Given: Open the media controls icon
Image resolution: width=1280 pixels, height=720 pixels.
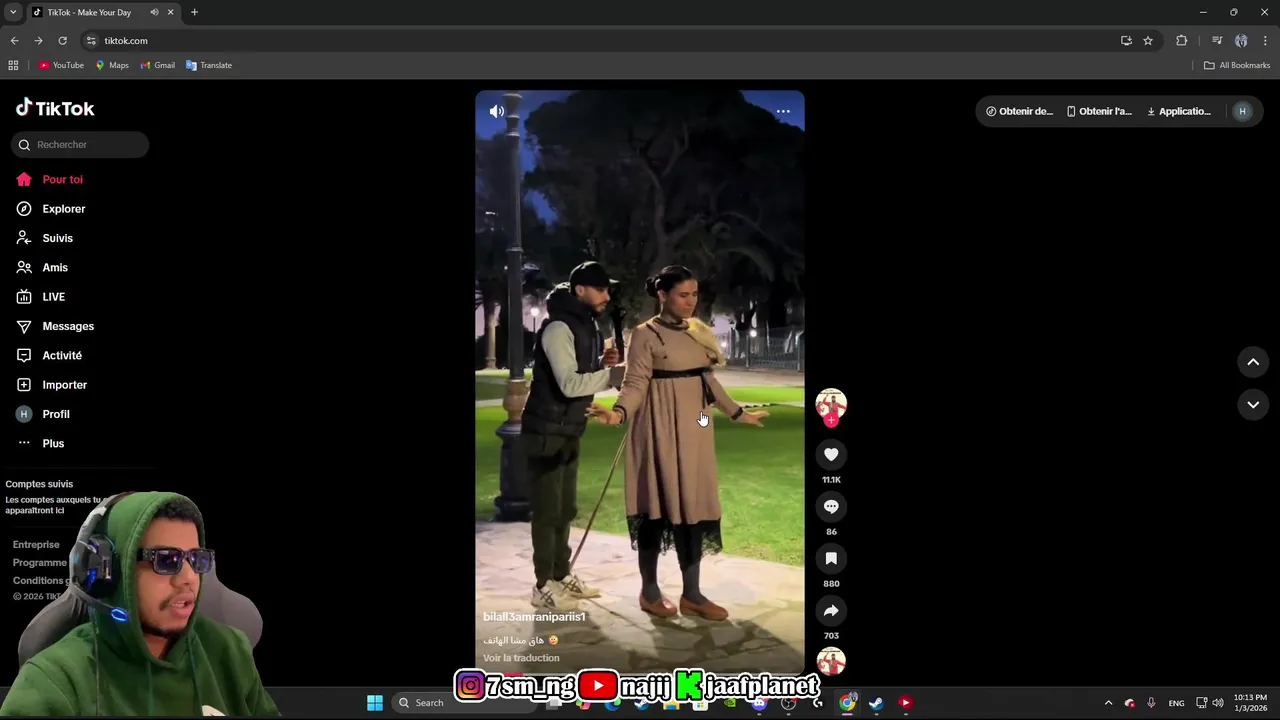Looking at the screenshot, I should (x=1217, y=41).
